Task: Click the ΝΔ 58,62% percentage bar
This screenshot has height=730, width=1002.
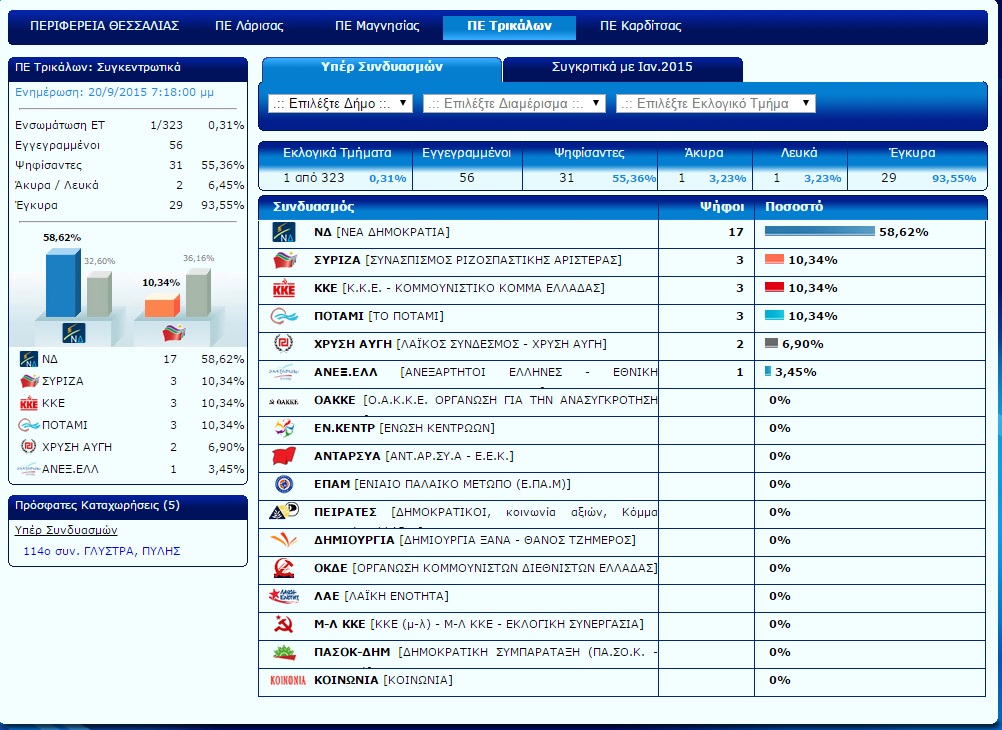Action: coord(820,231)
